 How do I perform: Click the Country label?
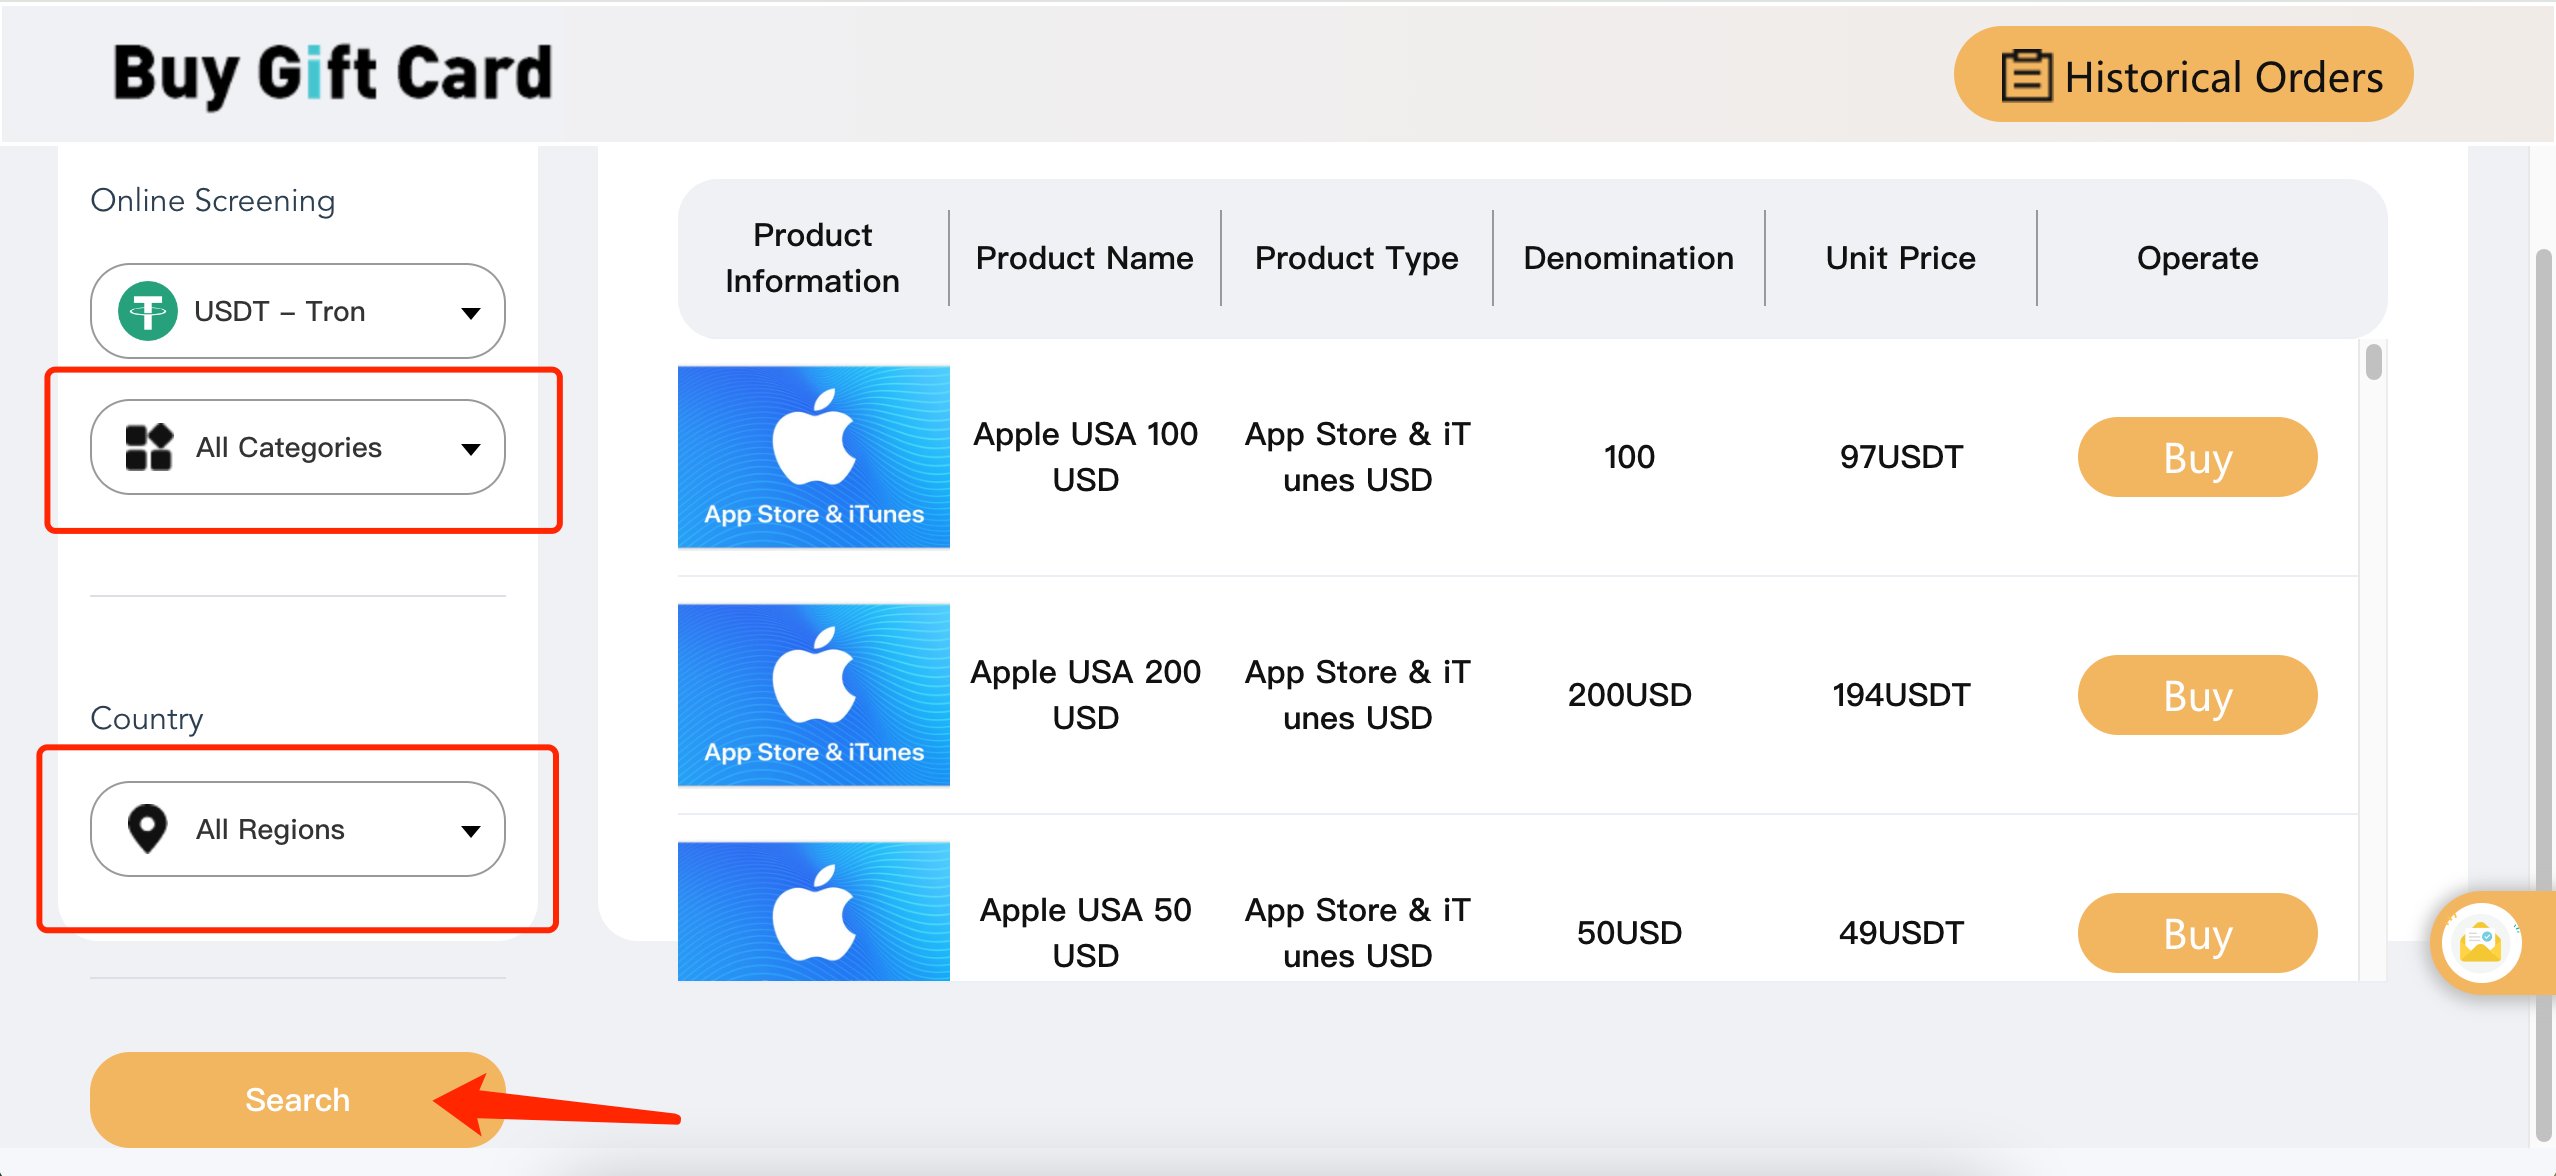click(x=147, y=718)
